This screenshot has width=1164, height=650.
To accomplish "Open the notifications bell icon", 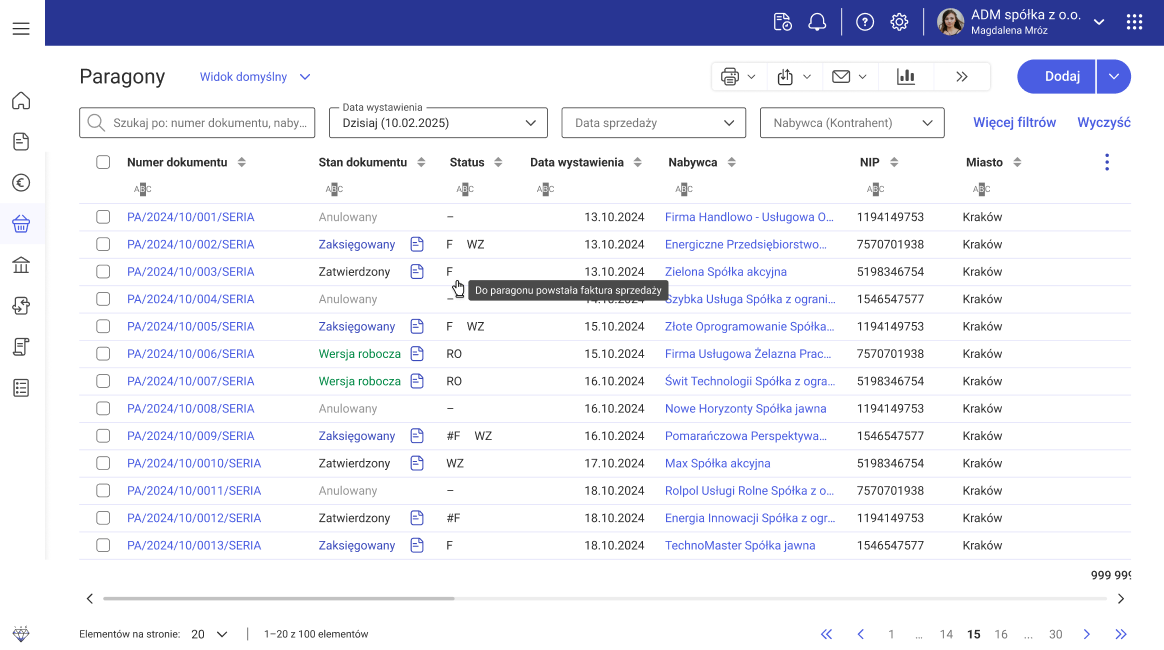I will [817, 22].
